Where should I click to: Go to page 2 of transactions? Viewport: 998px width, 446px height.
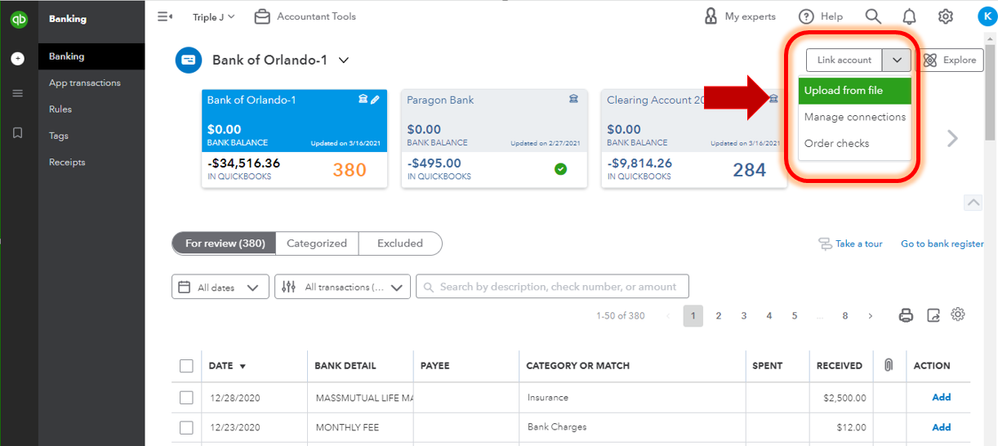coord(719,316)
